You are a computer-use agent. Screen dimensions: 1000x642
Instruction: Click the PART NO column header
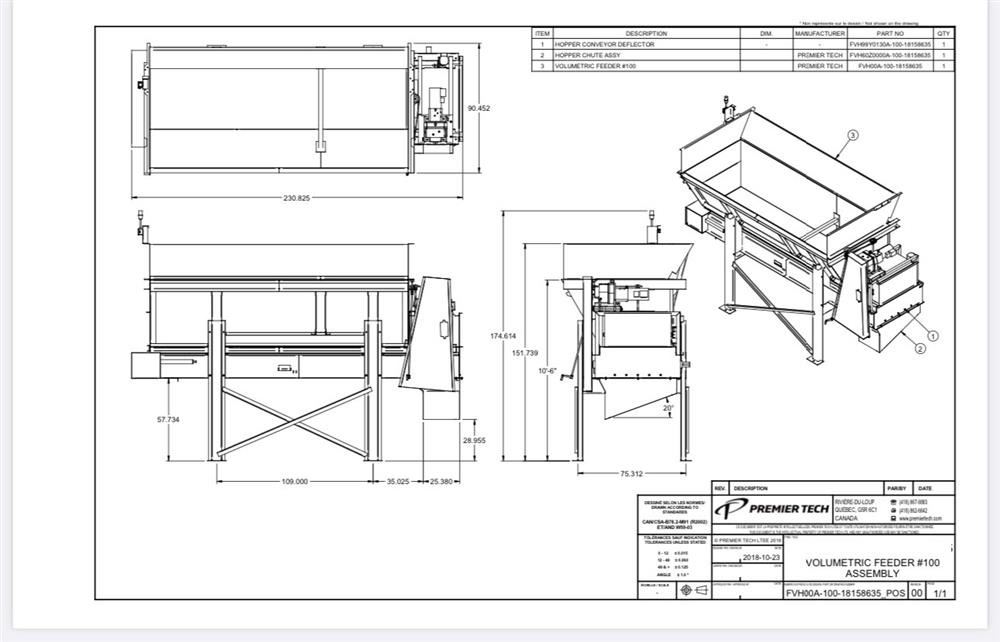tap(890, 33)
